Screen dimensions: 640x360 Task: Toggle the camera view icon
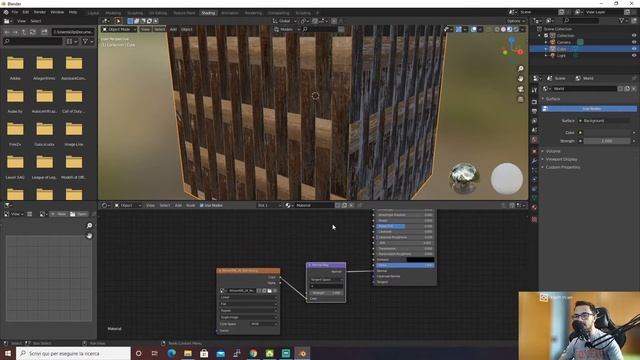(x=520, y=89)
